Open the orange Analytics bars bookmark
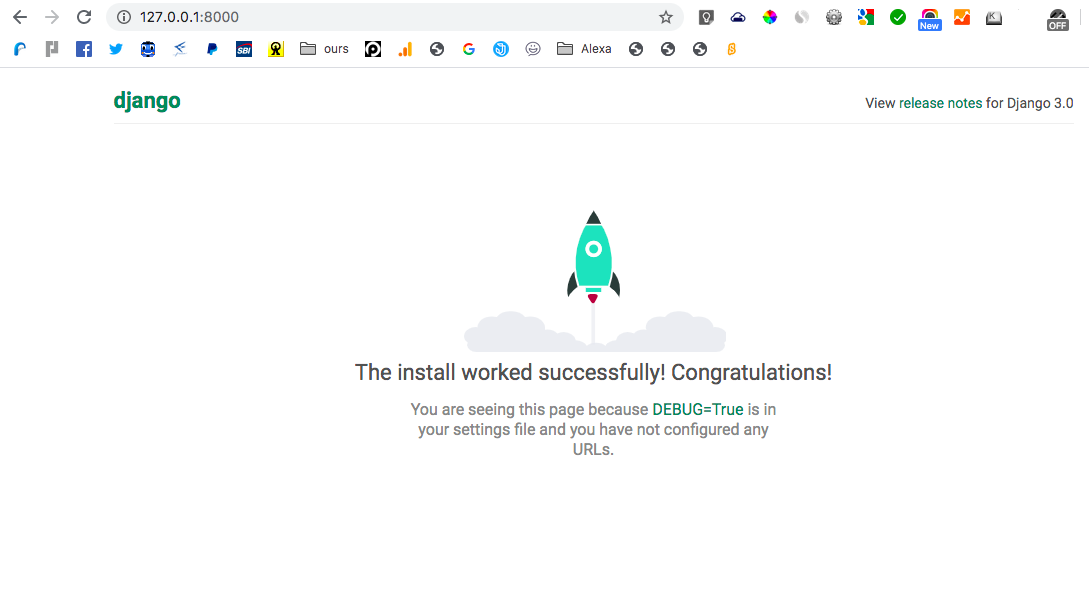The height and width of the screenshot is (589, 1089). [405, 49]
